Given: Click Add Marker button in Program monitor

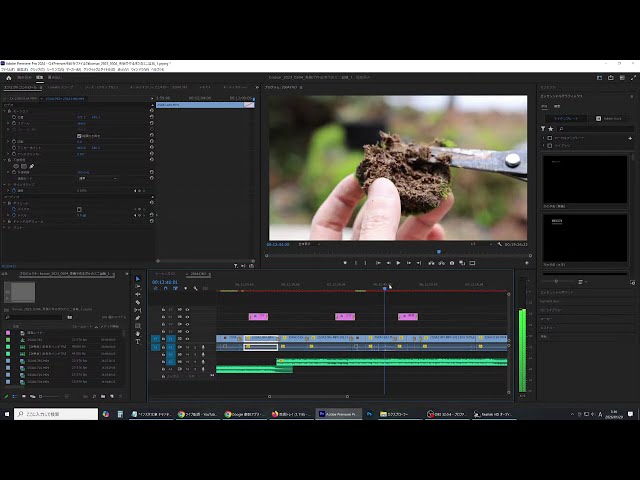Looking at the screenshot, I should tap(345, 263).
